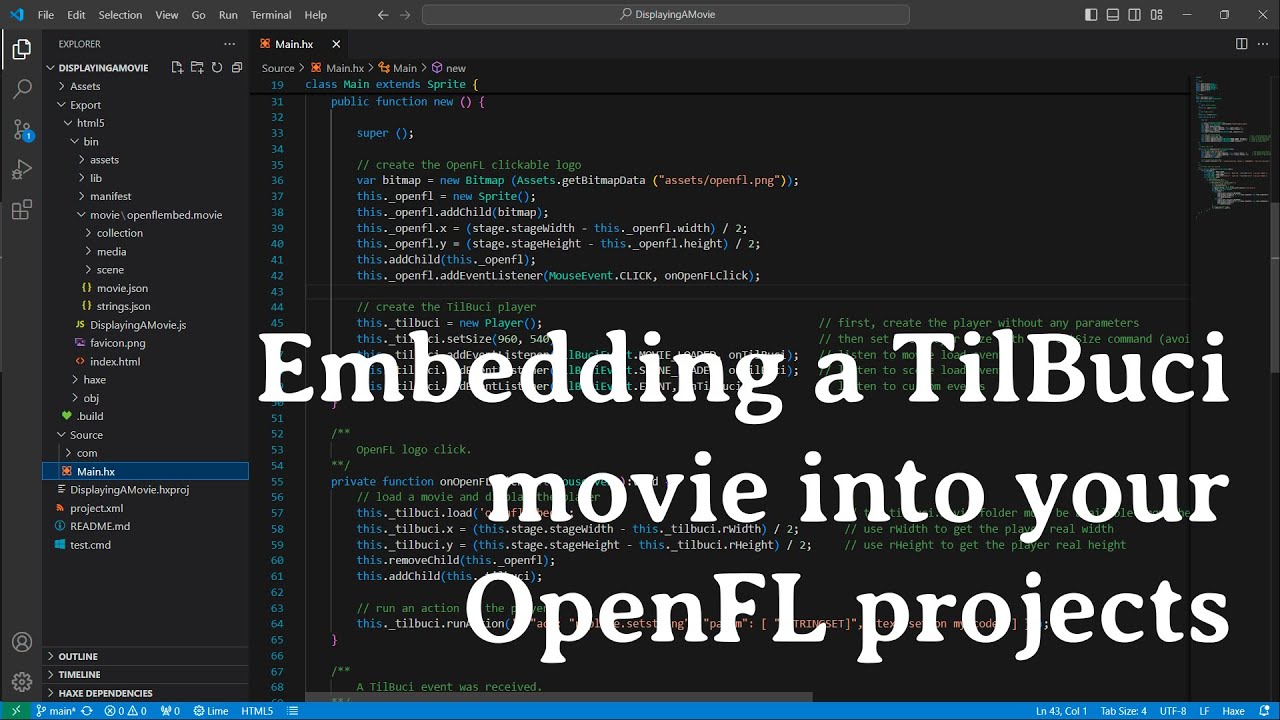Click Refresh Explorer icon

[x=217, y=68]
